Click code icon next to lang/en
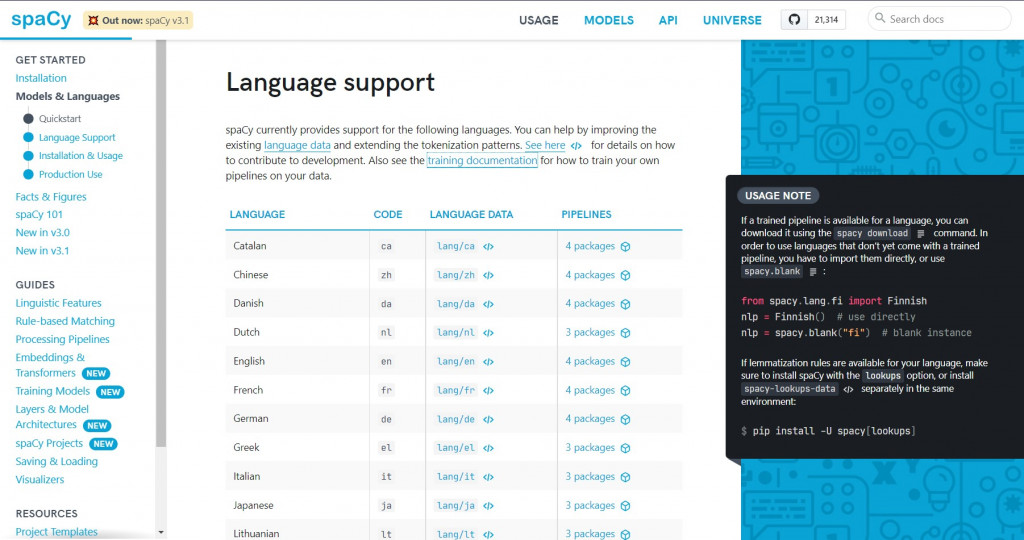Viewport: 1024px width, 540px height. click(x=488, y=362)
